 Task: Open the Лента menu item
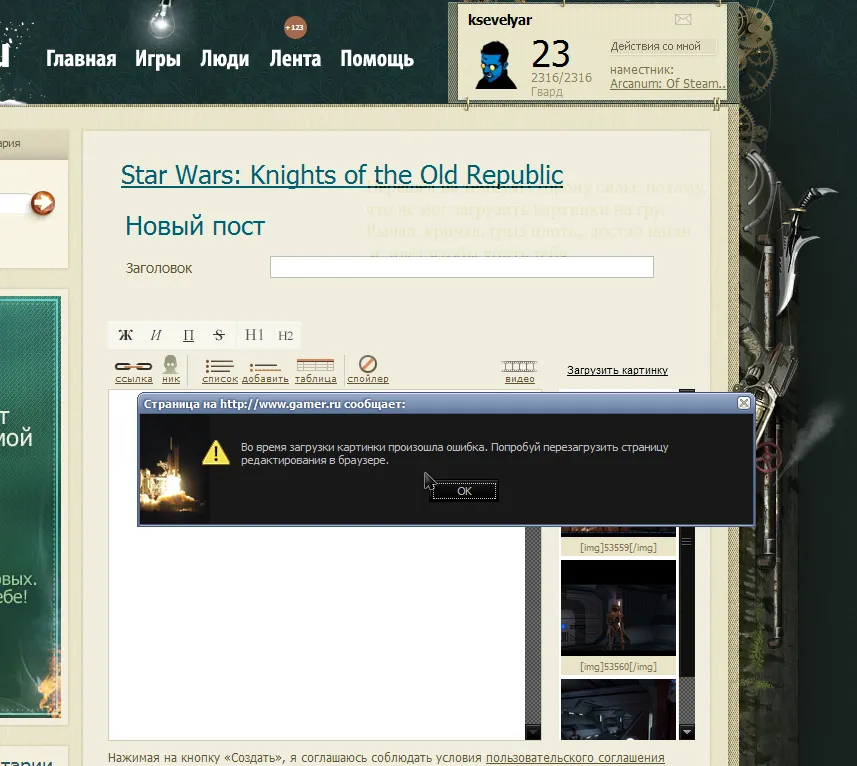point(295,58)
